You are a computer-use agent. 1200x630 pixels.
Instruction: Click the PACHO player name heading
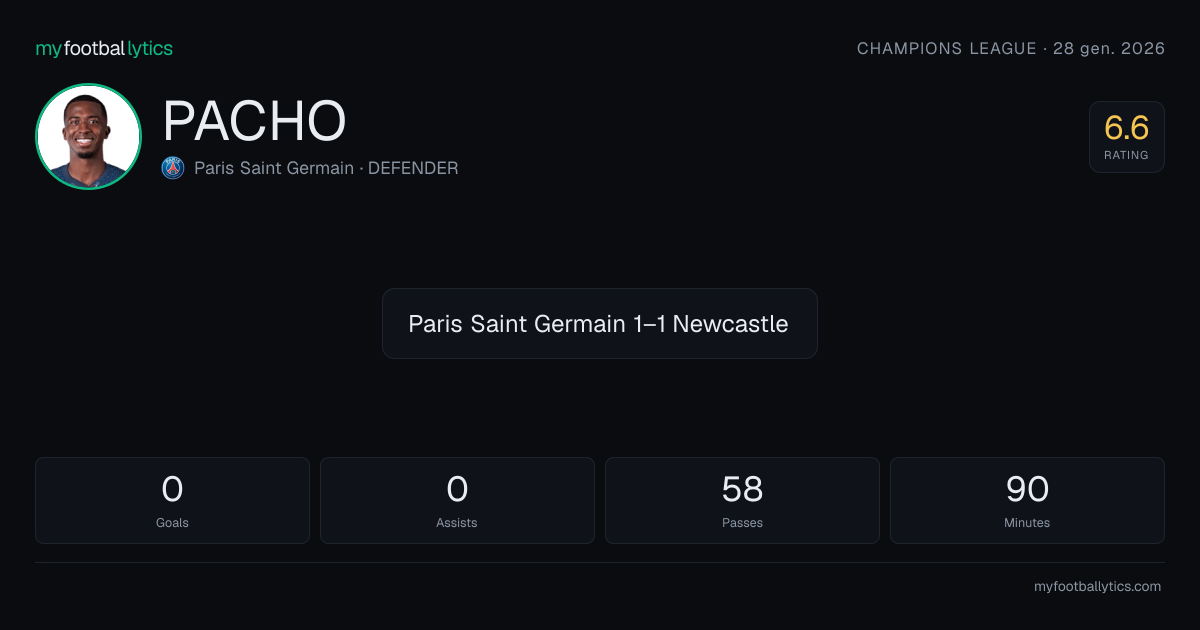(x=254, y=121)
